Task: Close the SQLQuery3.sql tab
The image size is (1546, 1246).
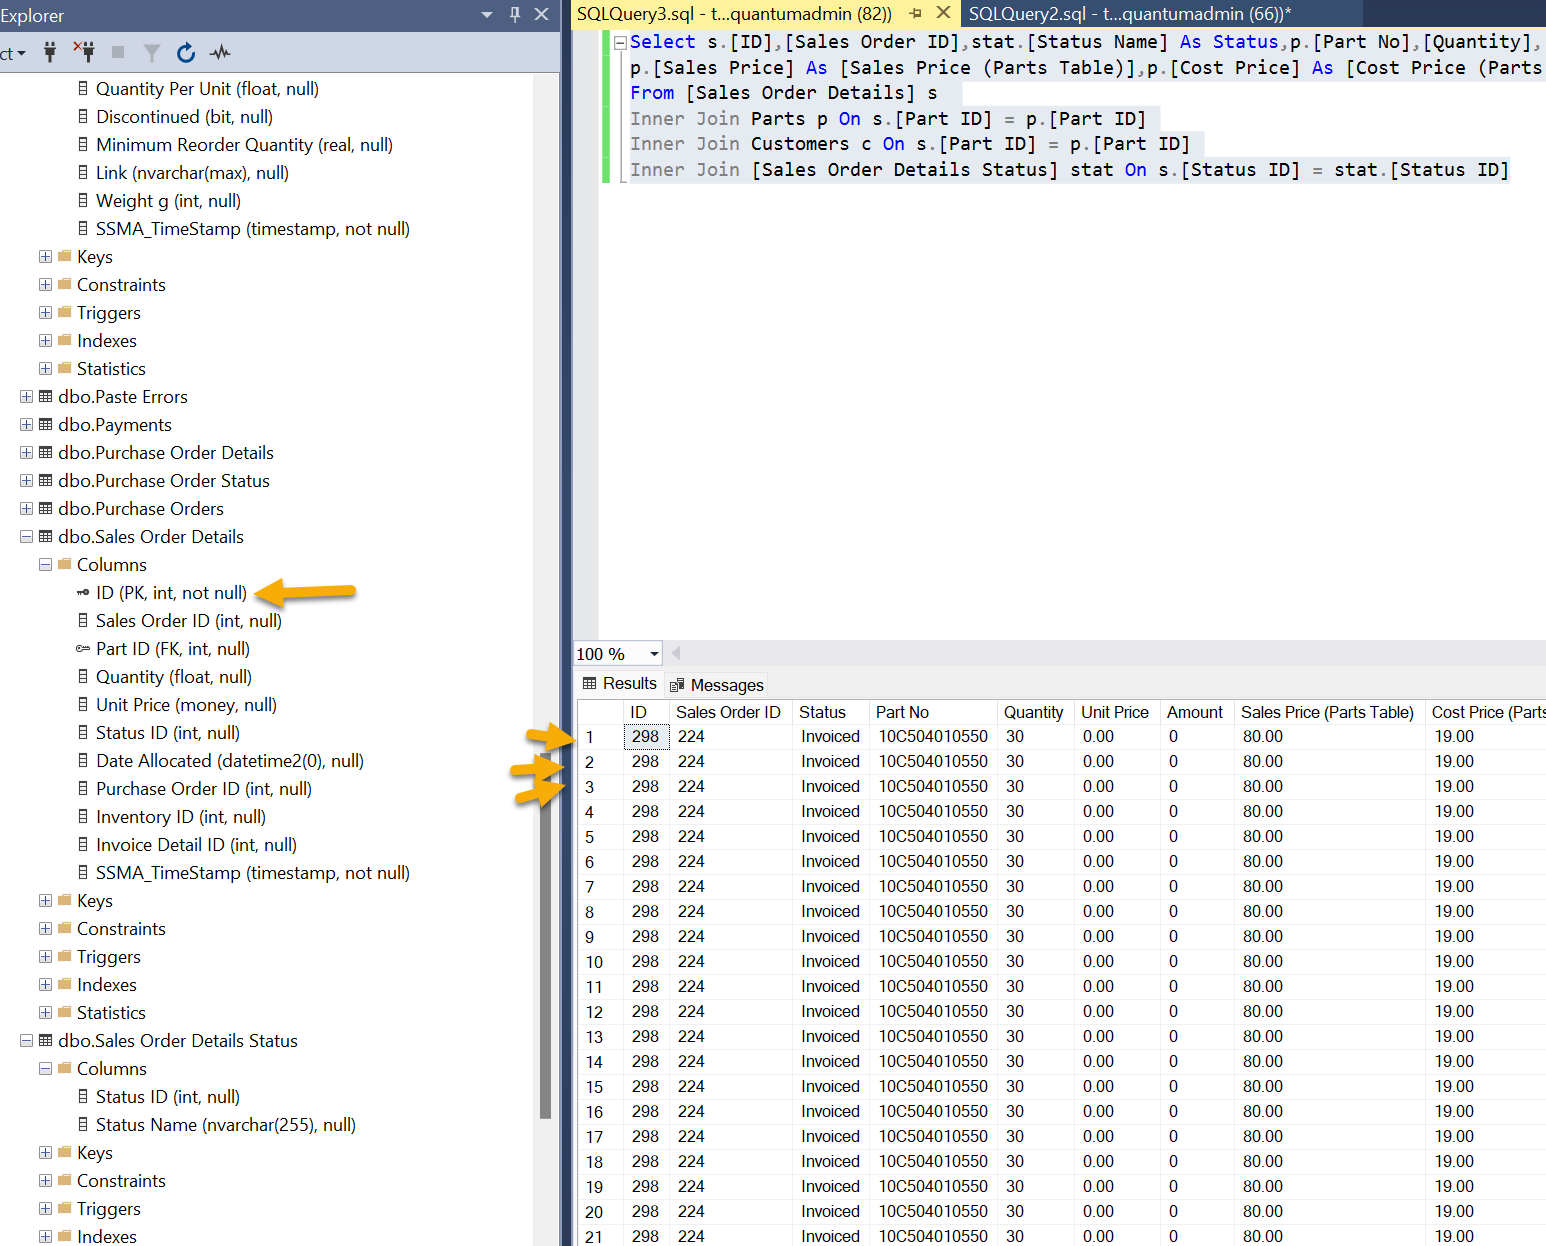Action: tap(943, 13)
